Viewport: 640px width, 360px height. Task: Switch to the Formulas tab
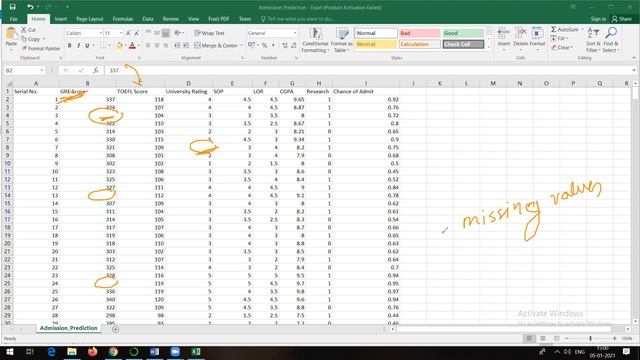[x=123, y=19]
